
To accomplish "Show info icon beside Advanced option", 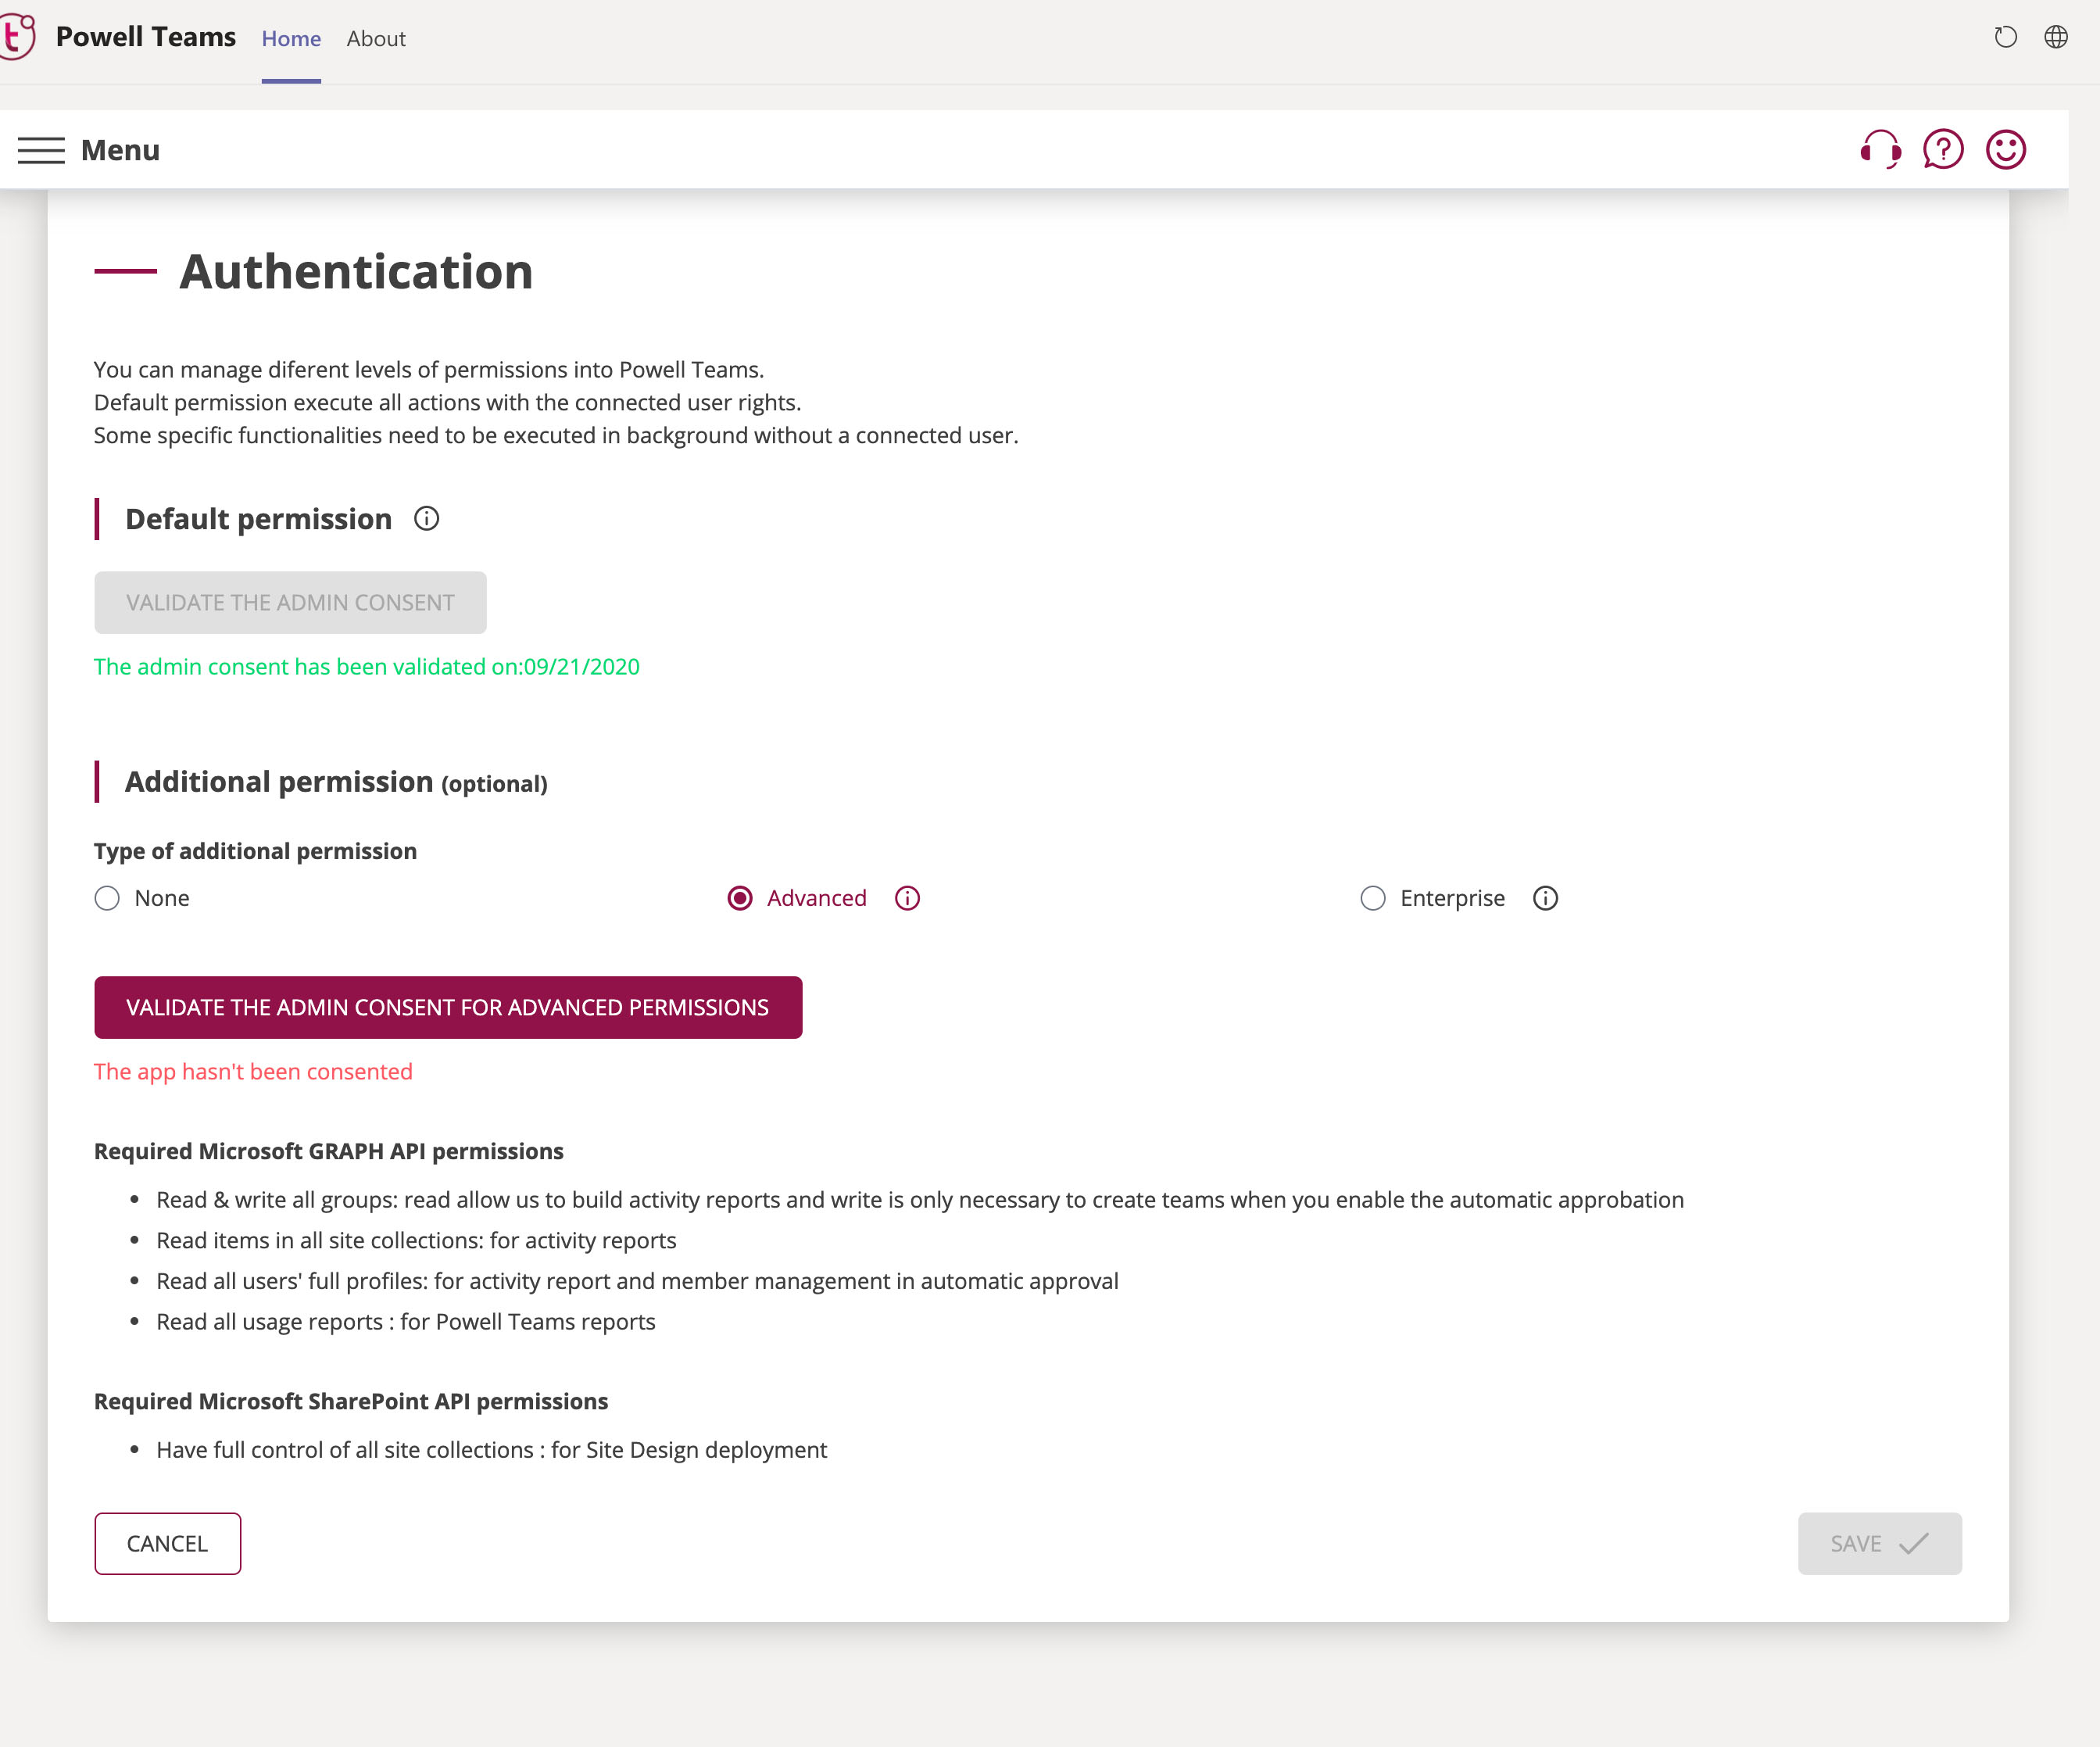I will 907,898.
